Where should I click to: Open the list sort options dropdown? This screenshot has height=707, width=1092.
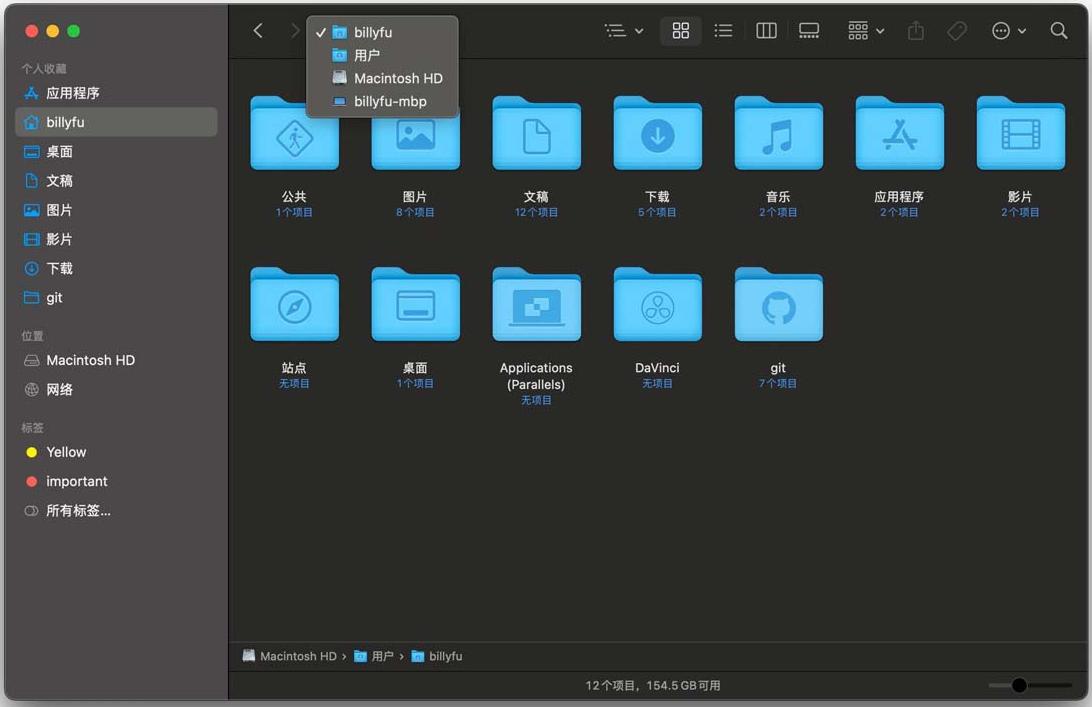[624, 31]
